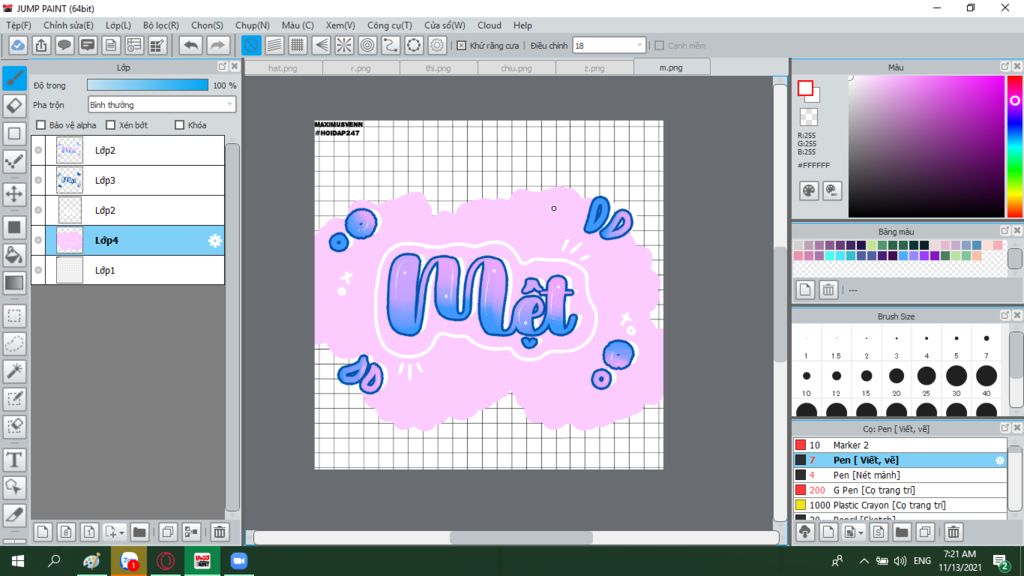Open the Bộ lọc(R) menu
The height and width of the screenshot is (576, 1024).
(x=161, y=25)
